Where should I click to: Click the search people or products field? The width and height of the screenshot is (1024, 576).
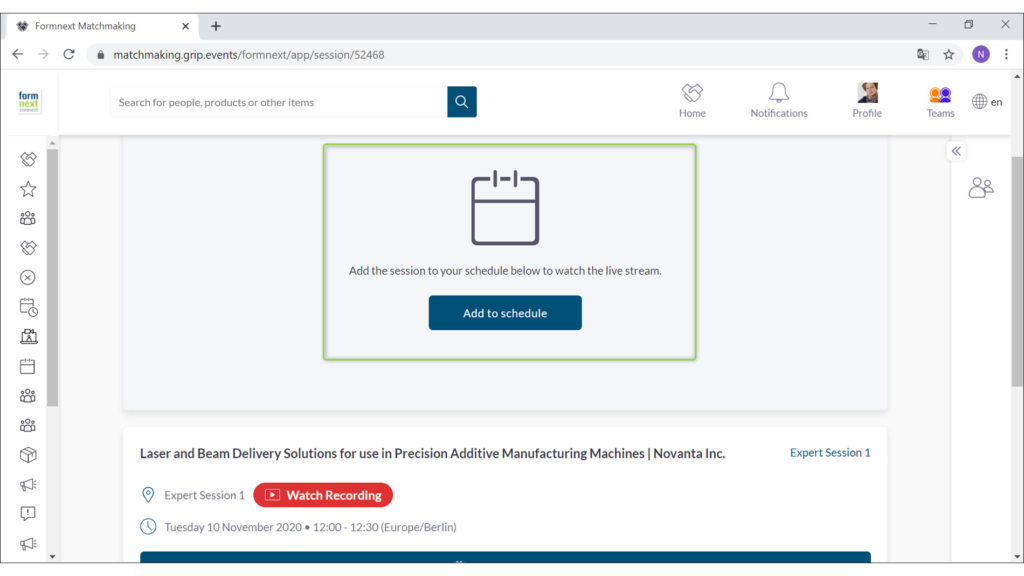point(278,102)
